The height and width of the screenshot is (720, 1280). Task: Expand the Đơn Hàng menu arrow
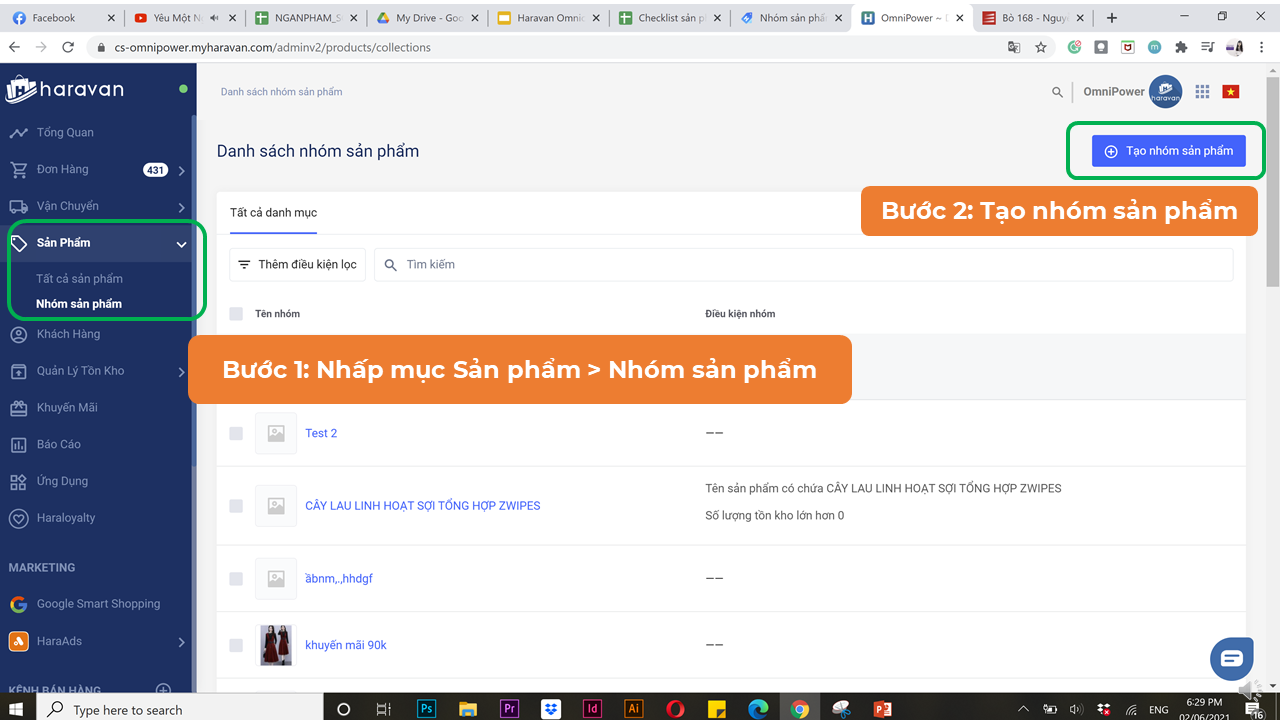(181, 171)
